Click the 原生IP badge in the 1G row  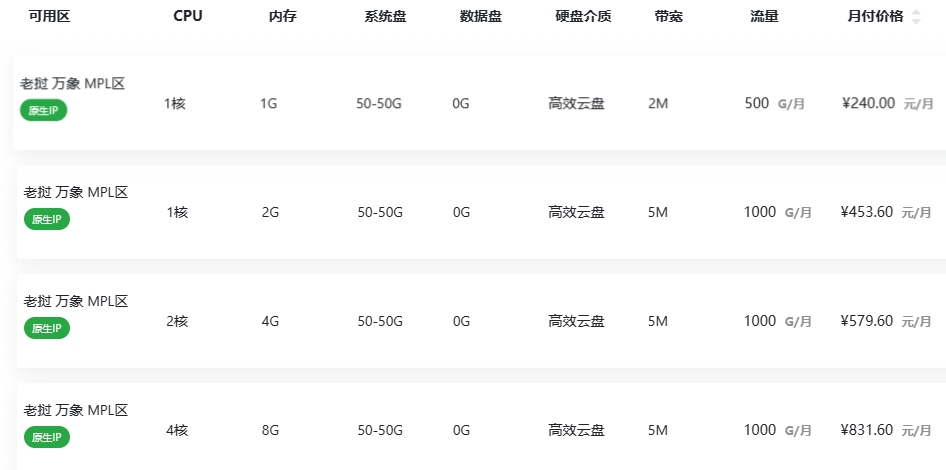point(43,110)
